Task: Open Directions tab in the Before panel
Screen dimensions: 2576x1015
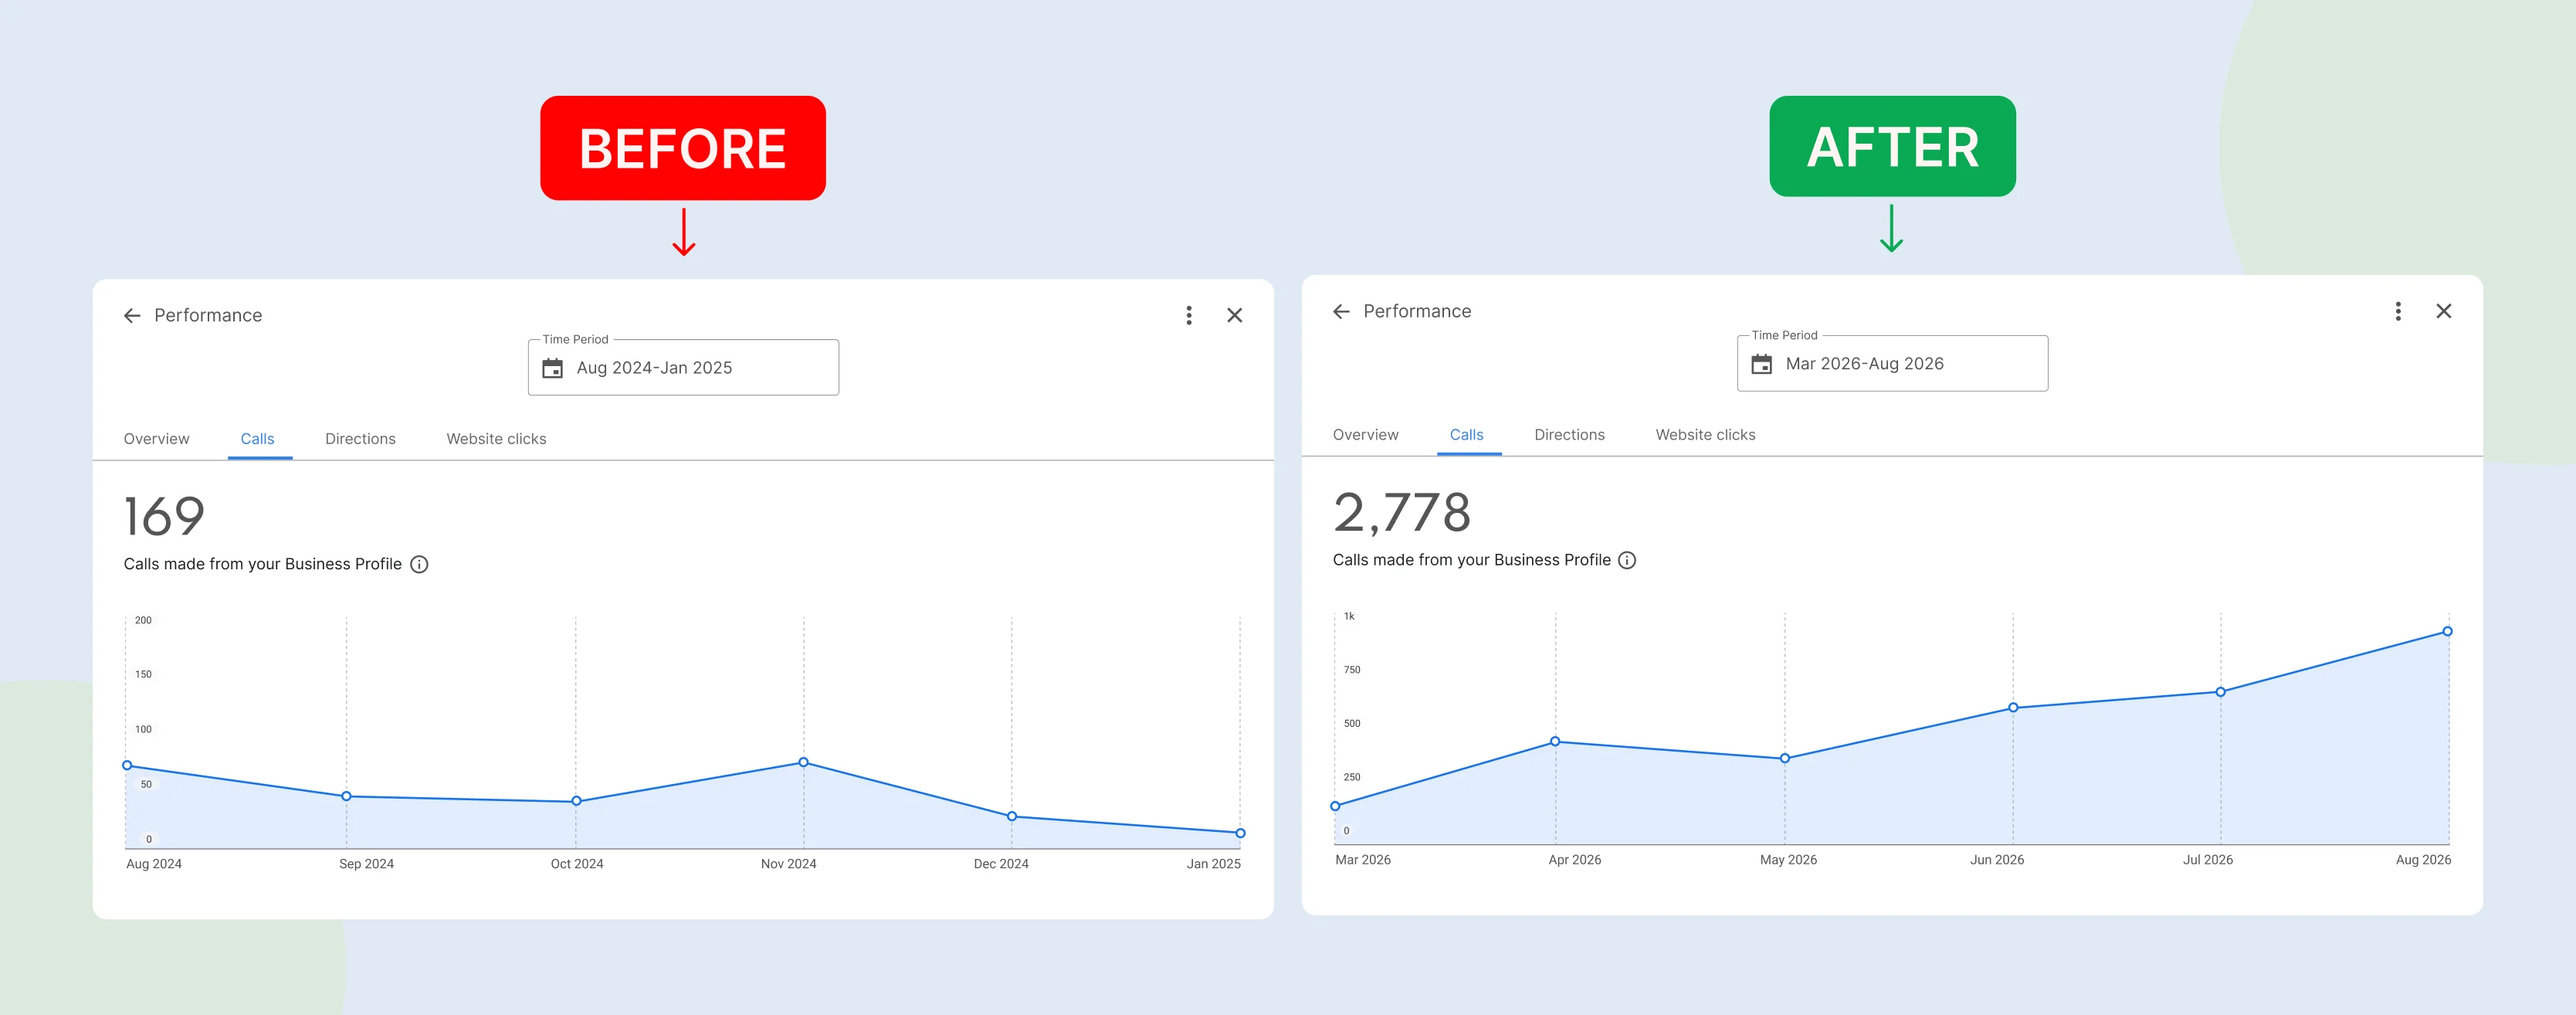Action: coord(360,439)
